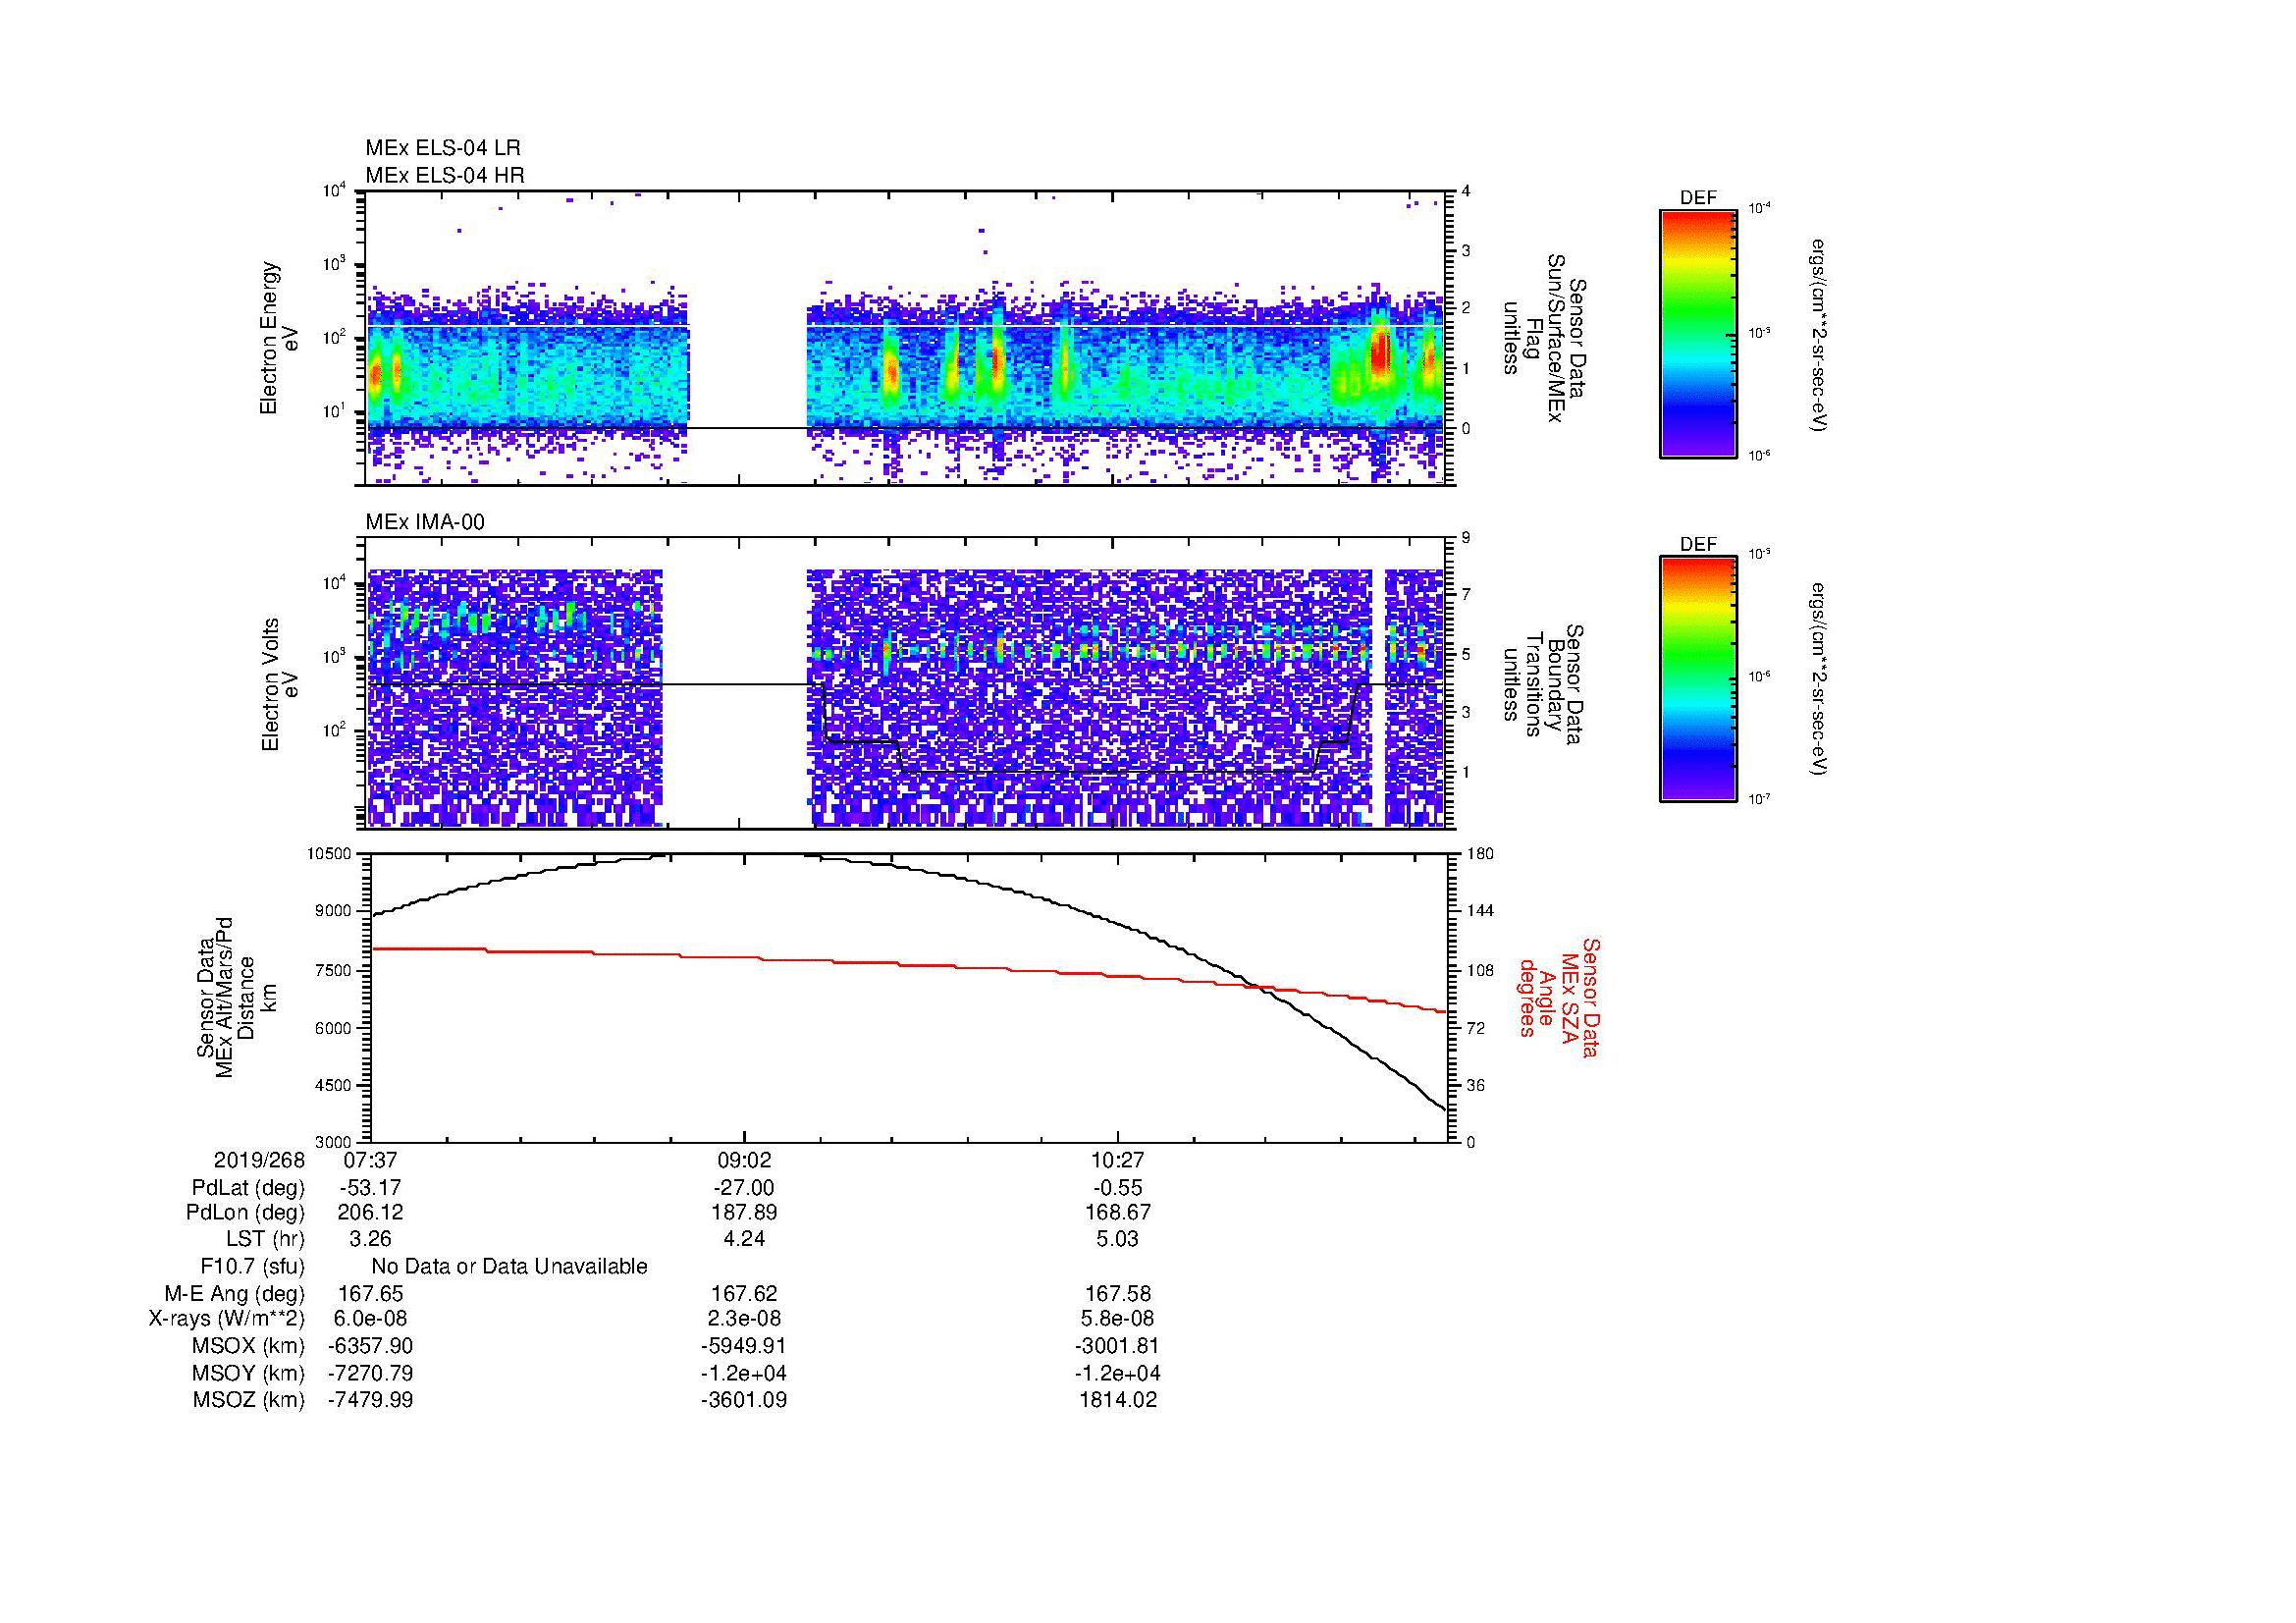Click the MSOZ value '-3601.09'
The height and width of the screenshot is (1623, 2296).
tap(744, 1401)
